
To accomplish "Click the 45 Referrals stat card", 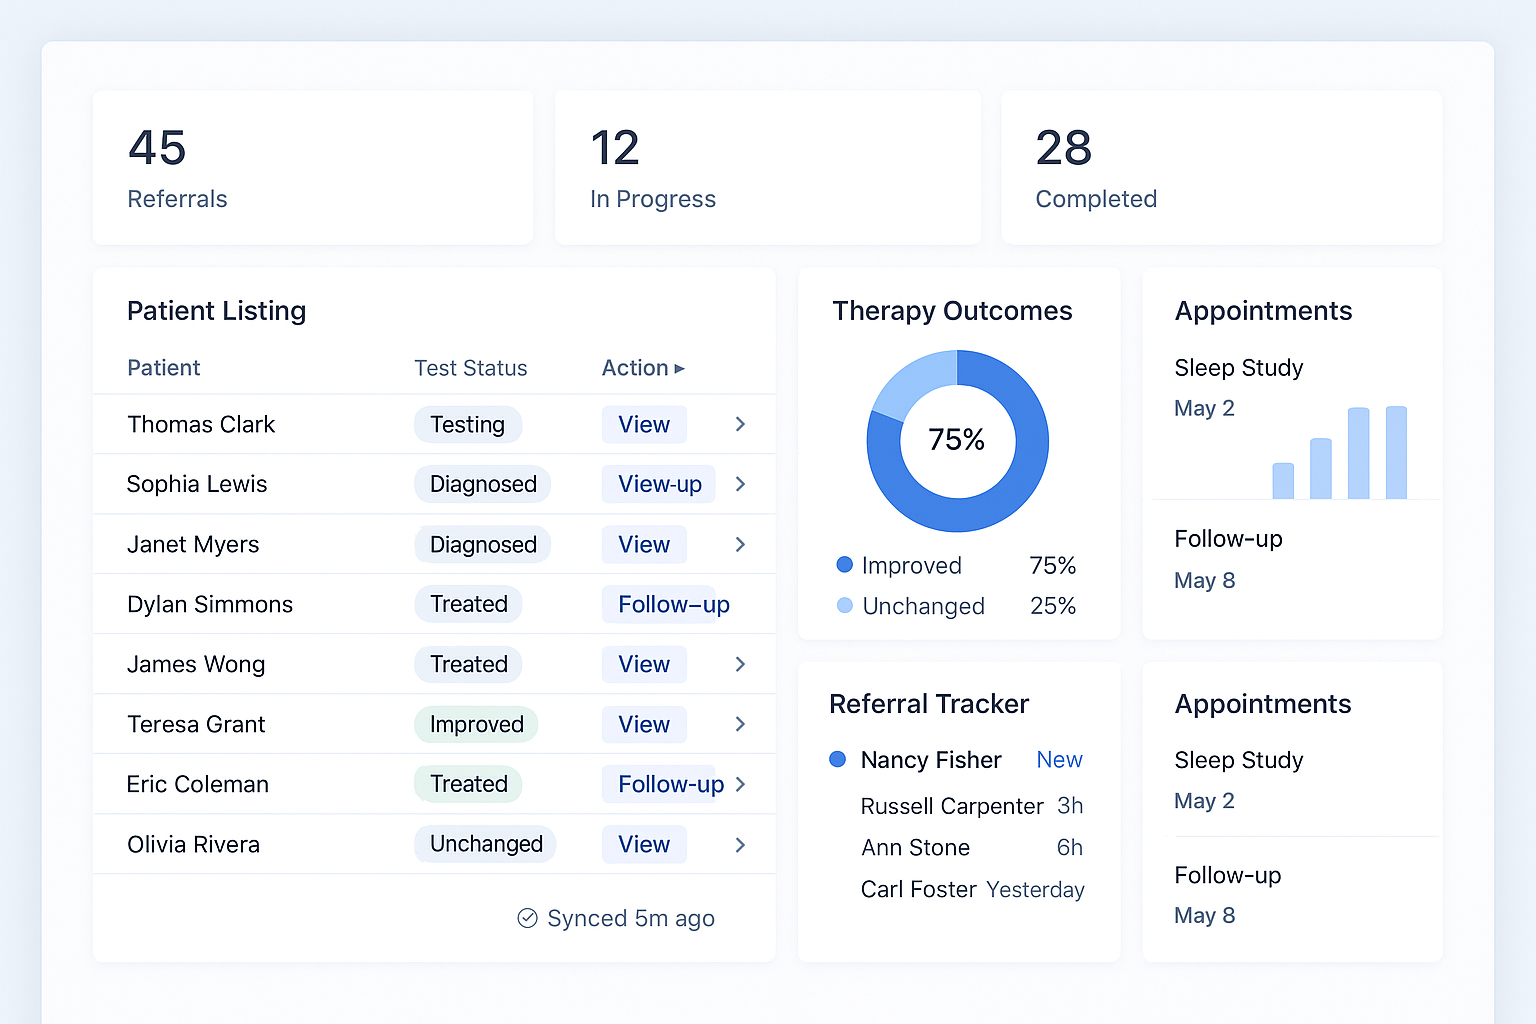I will [x=312, y=167].
